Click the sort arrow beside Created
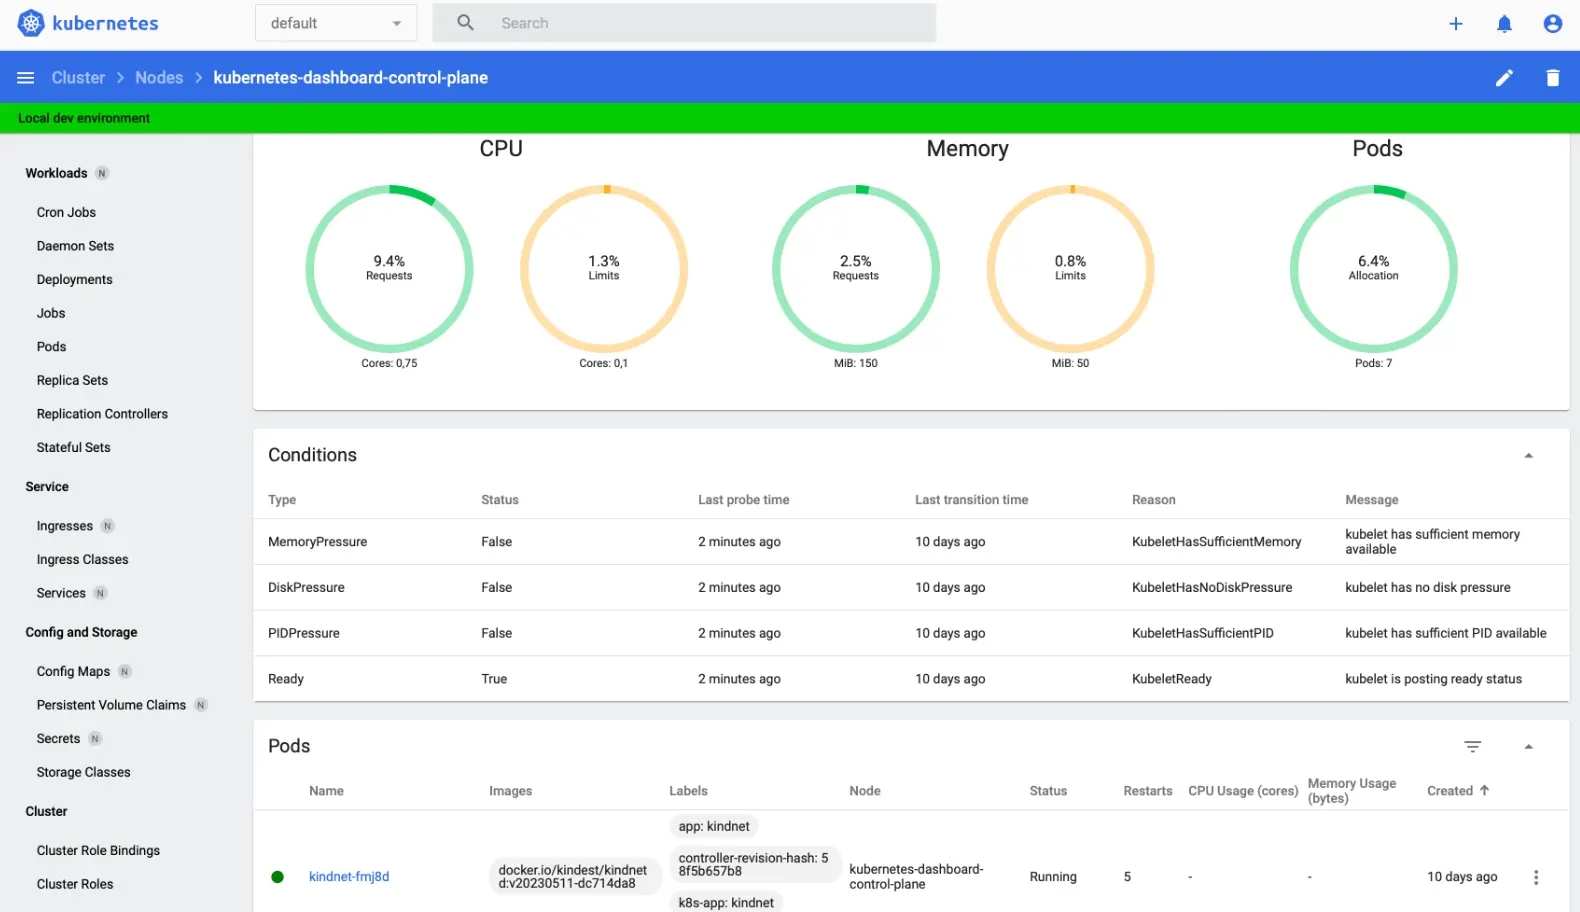 (1484, 790)
